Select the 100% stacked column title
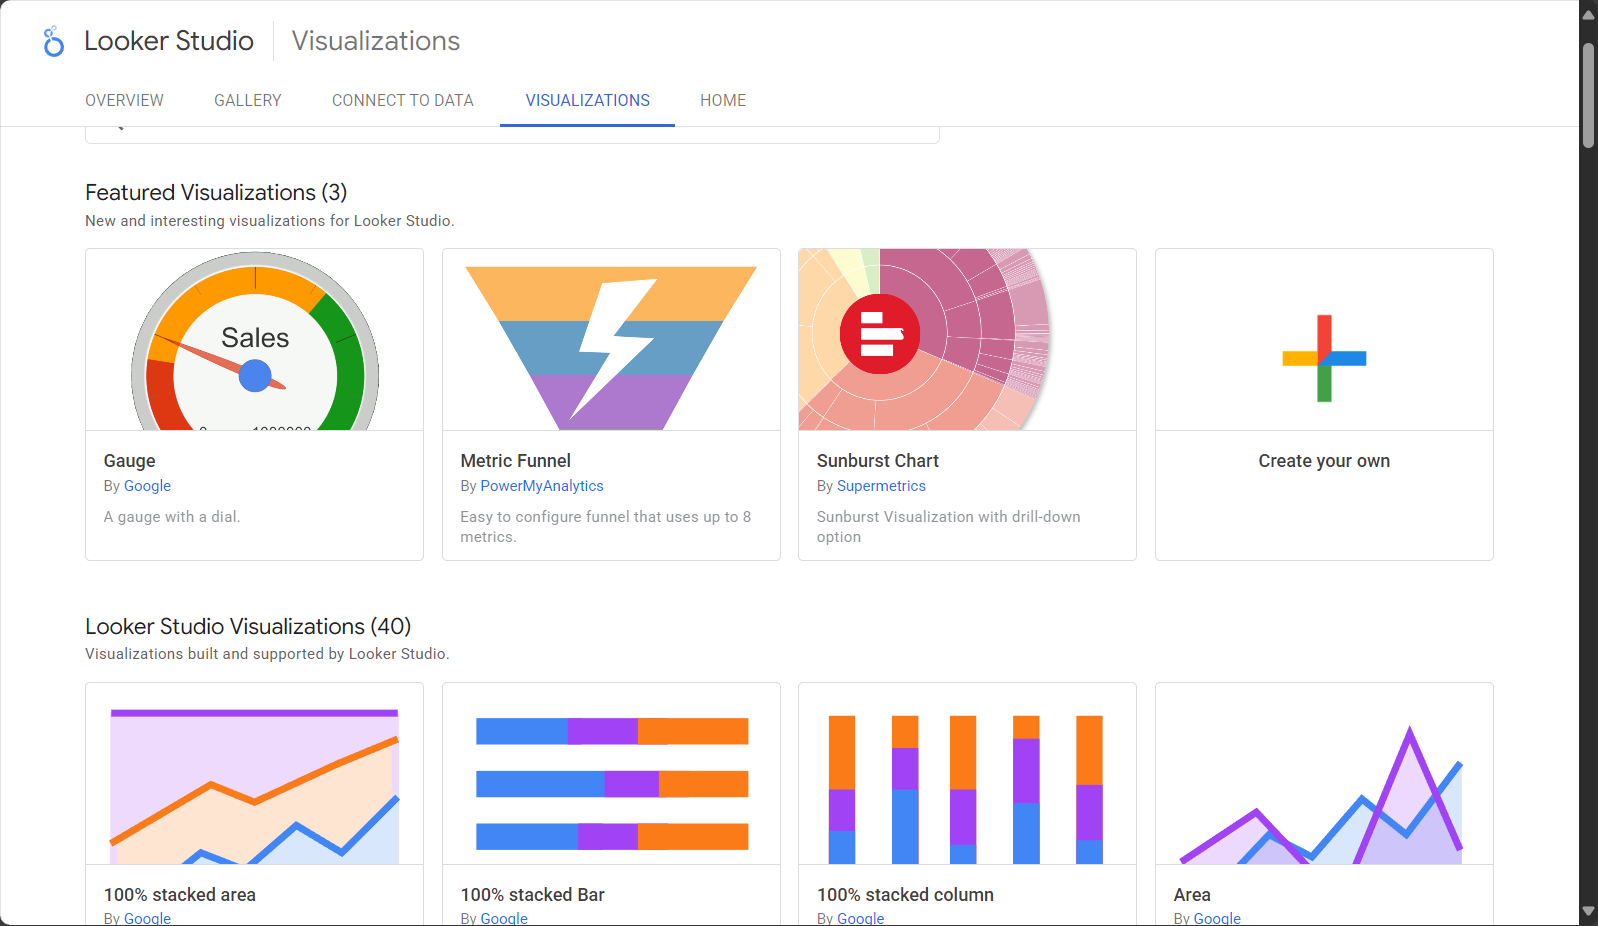Image resolution: width=1598 pixels, height=926 pixels. click(x=905, y=895)
